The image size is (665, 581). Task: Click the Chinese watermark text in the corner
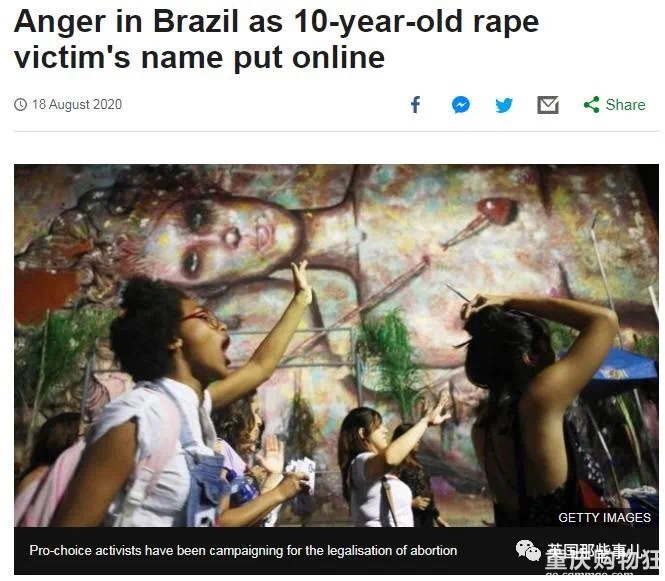(600, 558)
